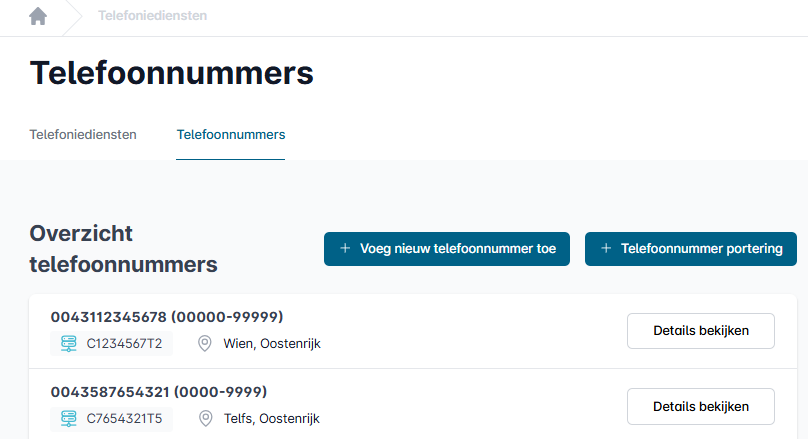
Task: Open phone number 0043587654321 (0000-9999)
Action: pyautogui.click(x=159, y=392)
